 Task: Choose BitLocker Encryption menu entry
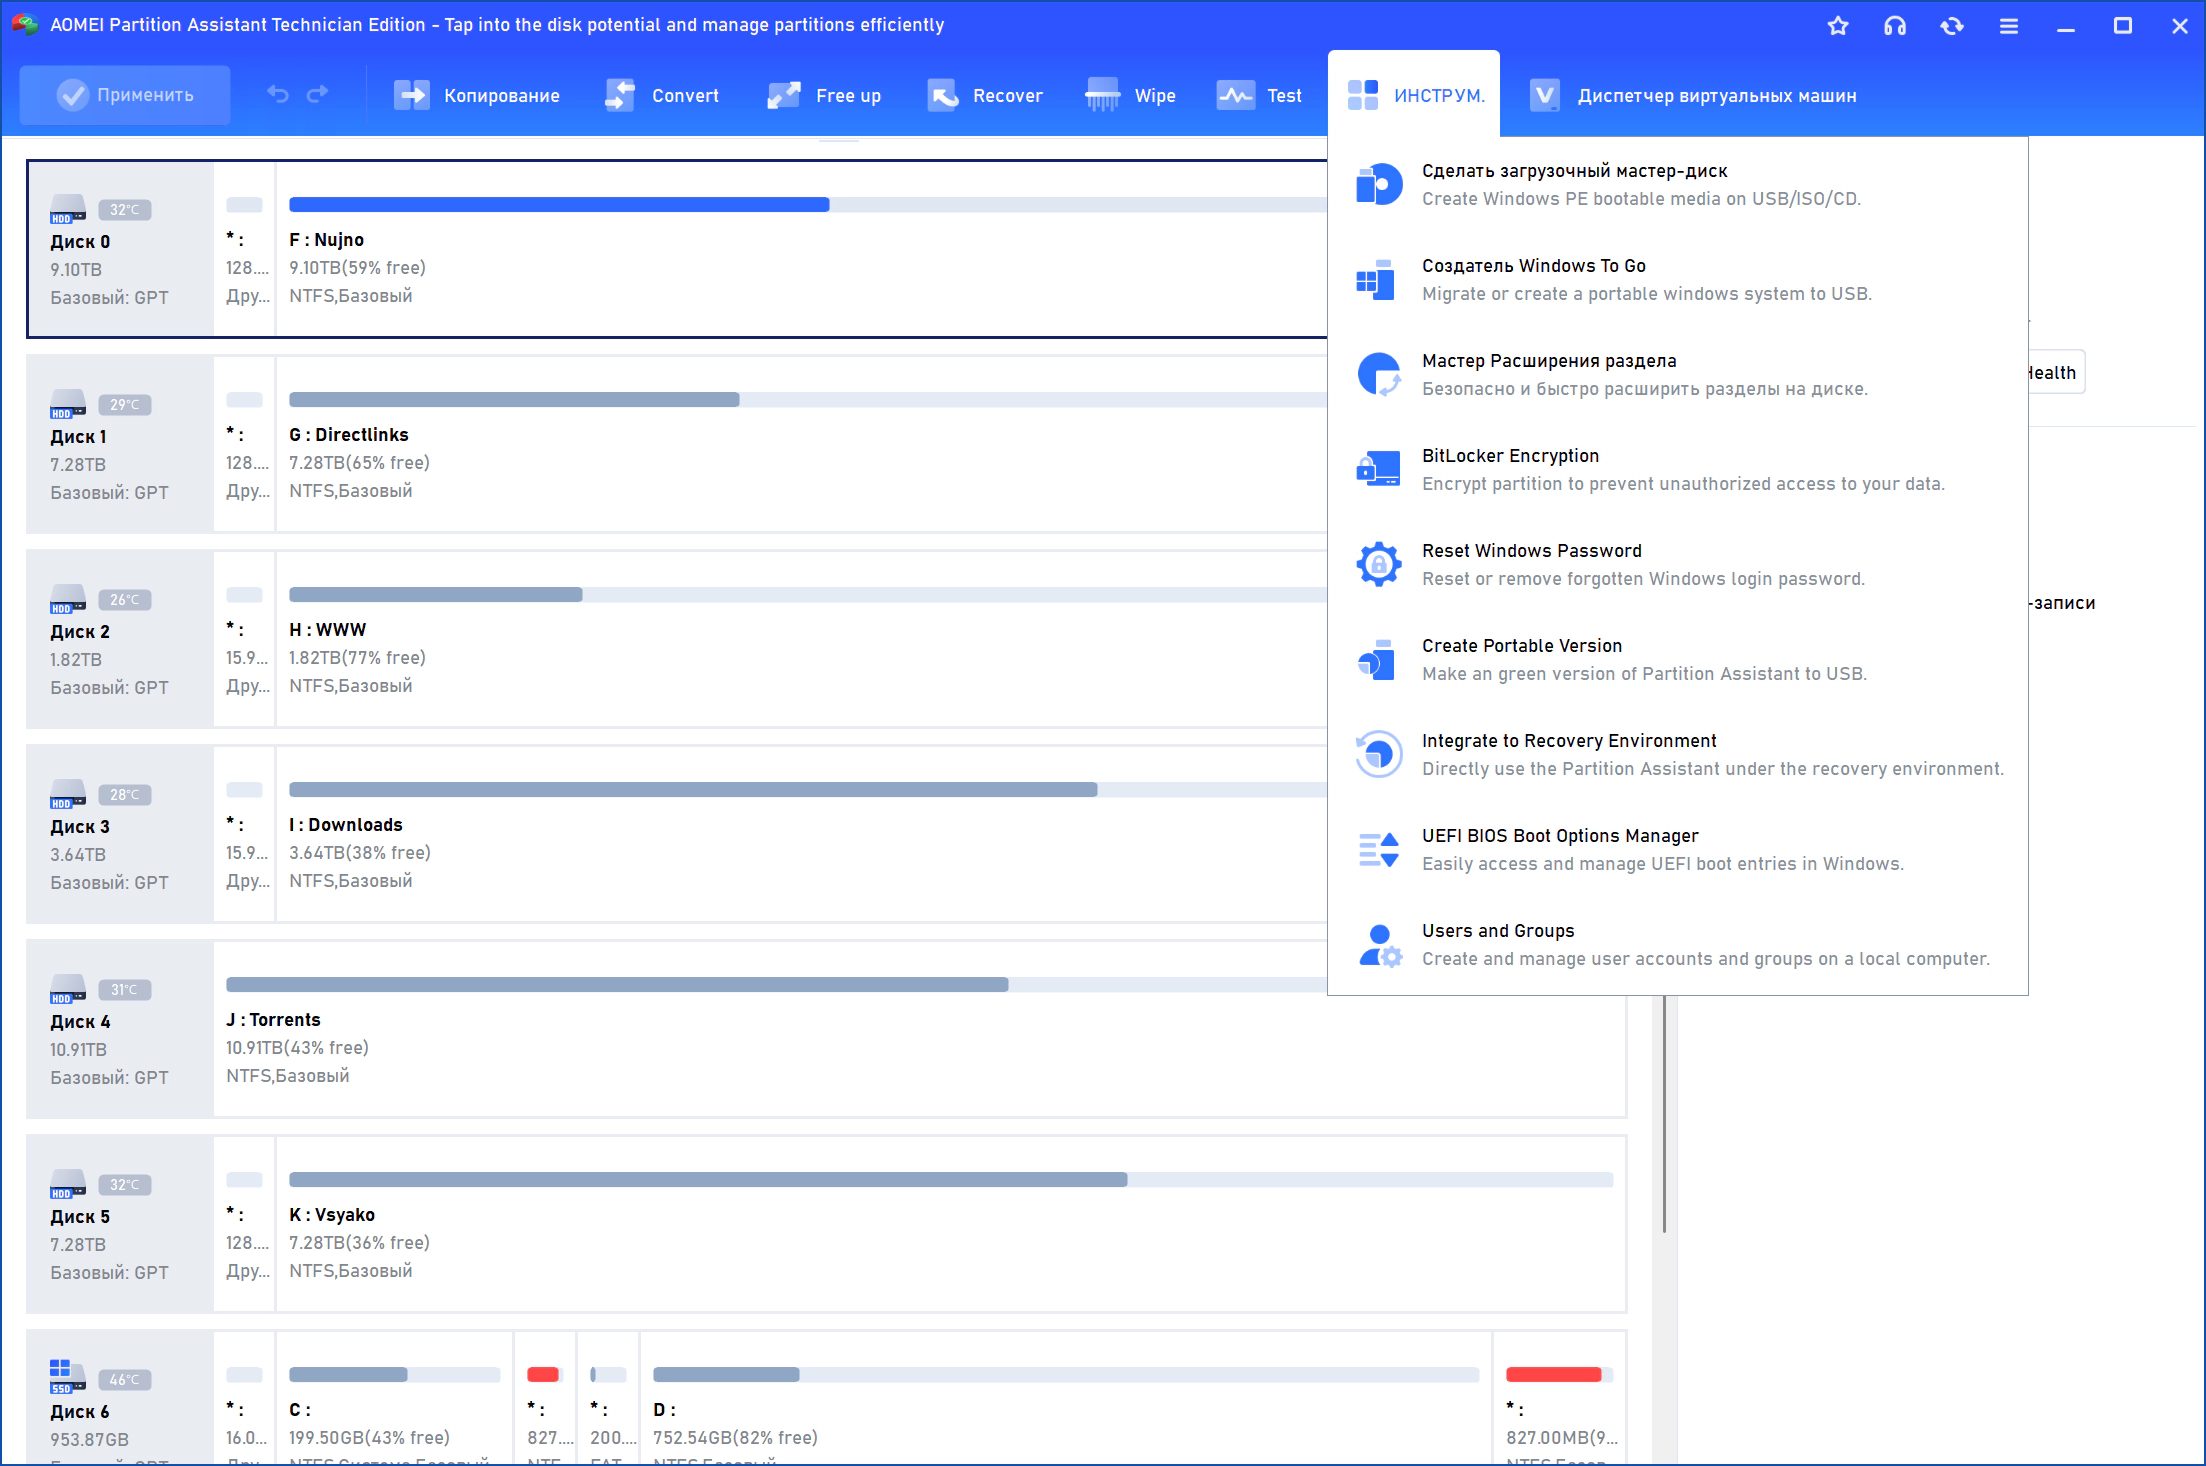[1678, 470]
